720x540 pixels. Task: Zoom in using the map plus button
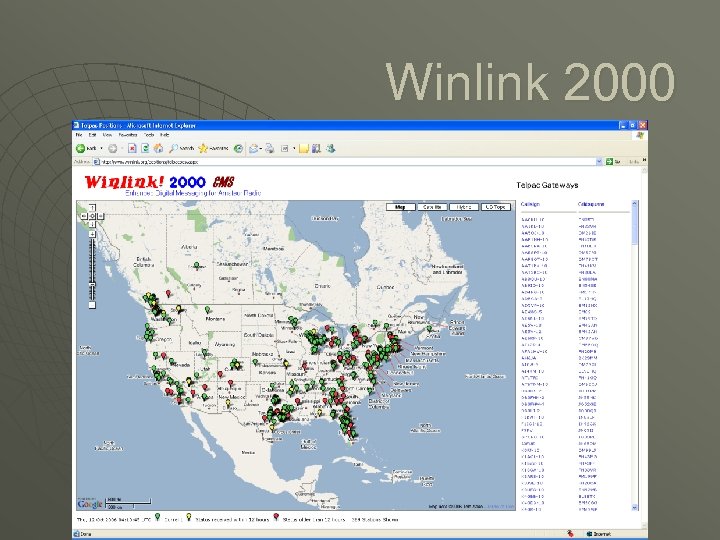pyautogui.click(x=92, y=234)
